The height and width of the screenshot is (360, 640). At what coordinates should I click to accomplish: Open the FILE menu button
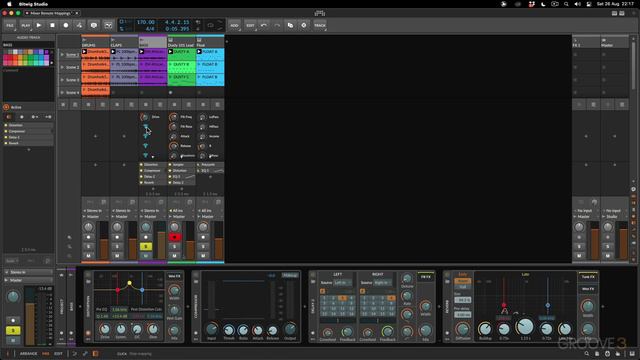click(x=10, y=25)
